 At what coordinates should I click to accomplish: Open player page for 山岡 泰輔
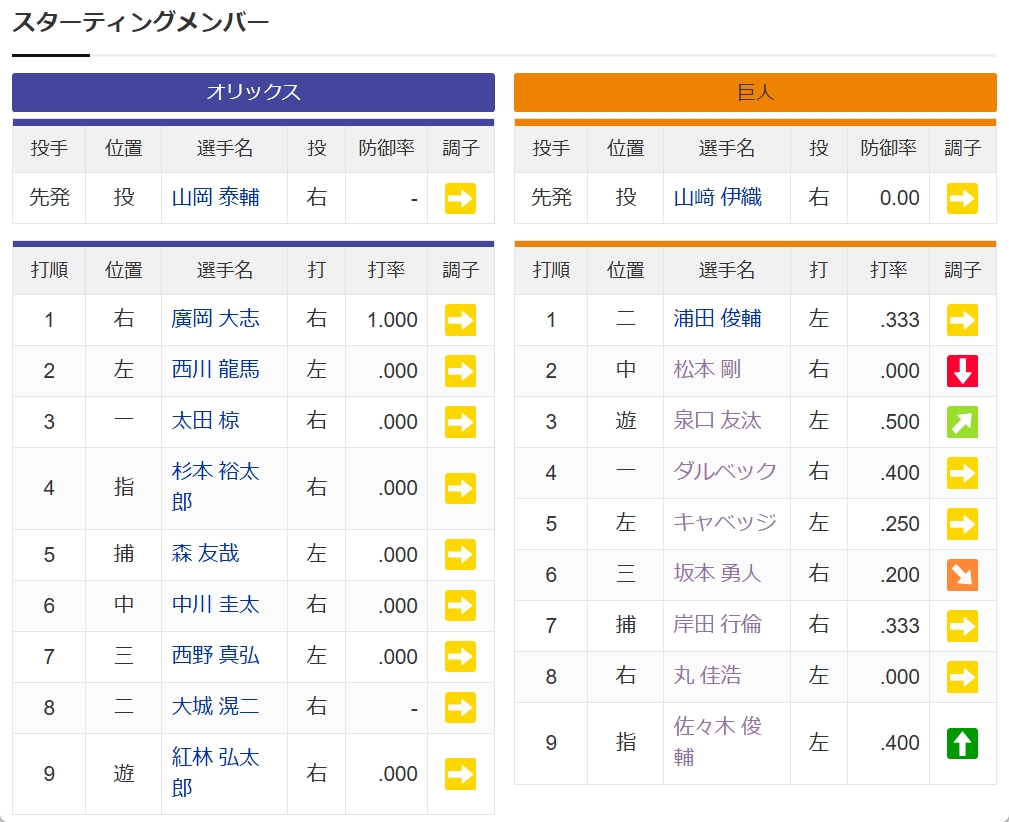tap(215, 198)
